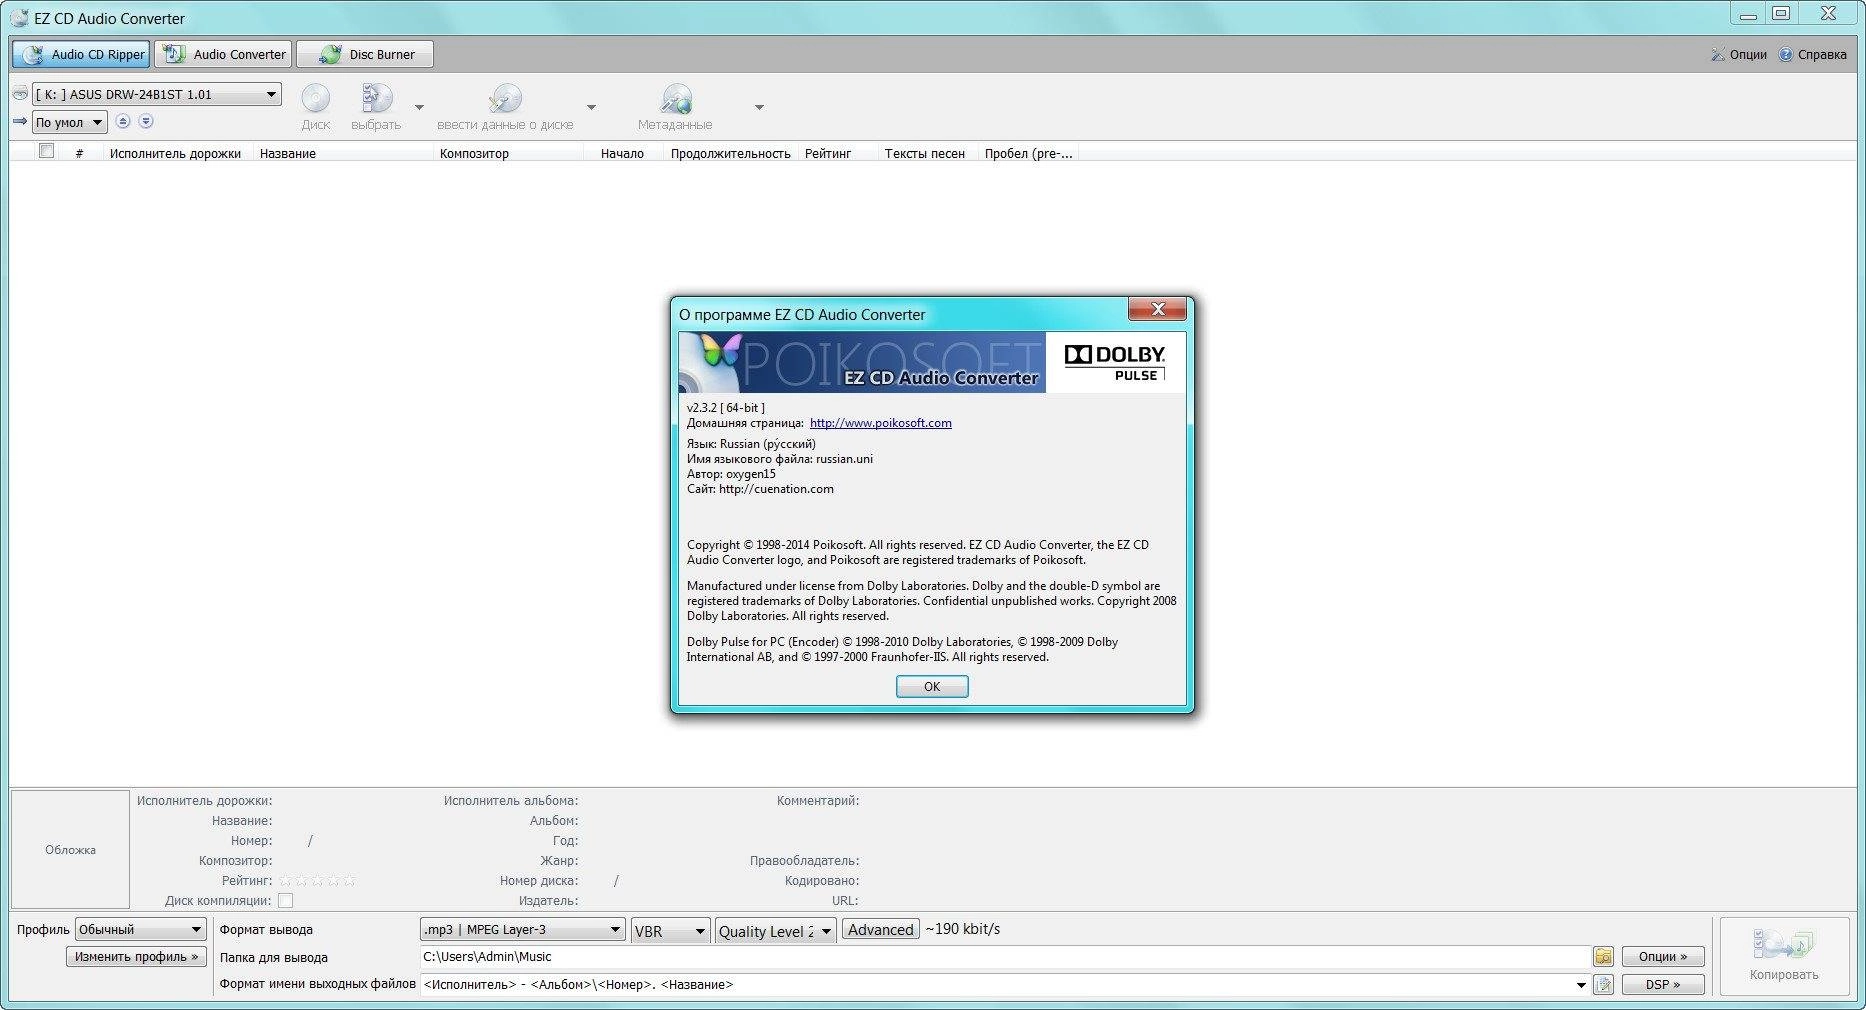Open the http://www.poikosoft.com link
Image resolution: width=1866 pixels, height=1010 pixels.
[x=880, y=423]
